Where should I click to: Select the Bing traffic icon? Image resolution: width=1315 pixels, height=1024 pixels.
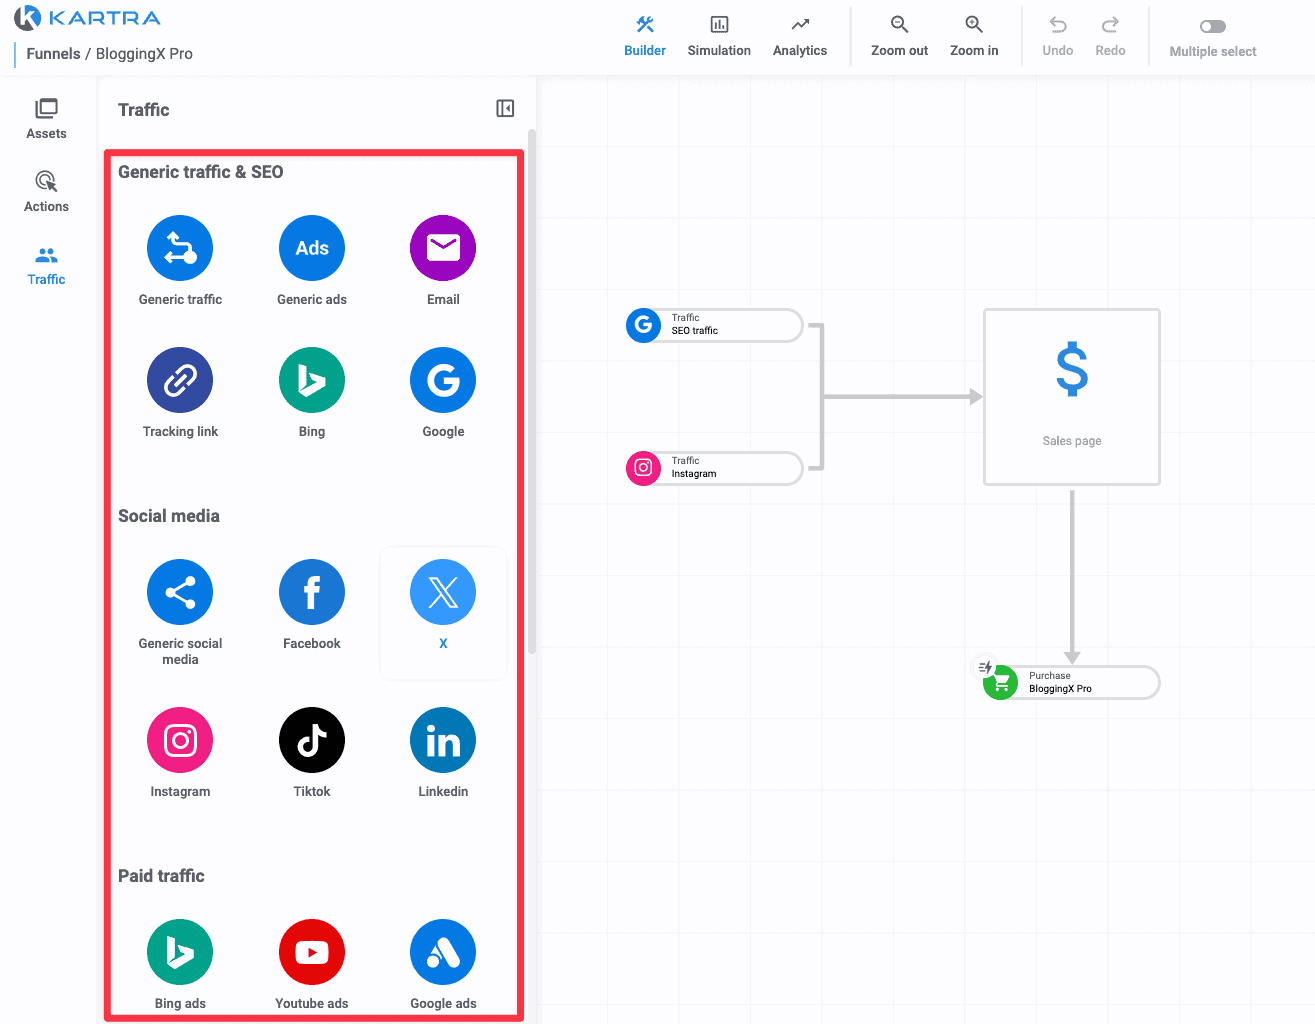click(x=312, y=380)
